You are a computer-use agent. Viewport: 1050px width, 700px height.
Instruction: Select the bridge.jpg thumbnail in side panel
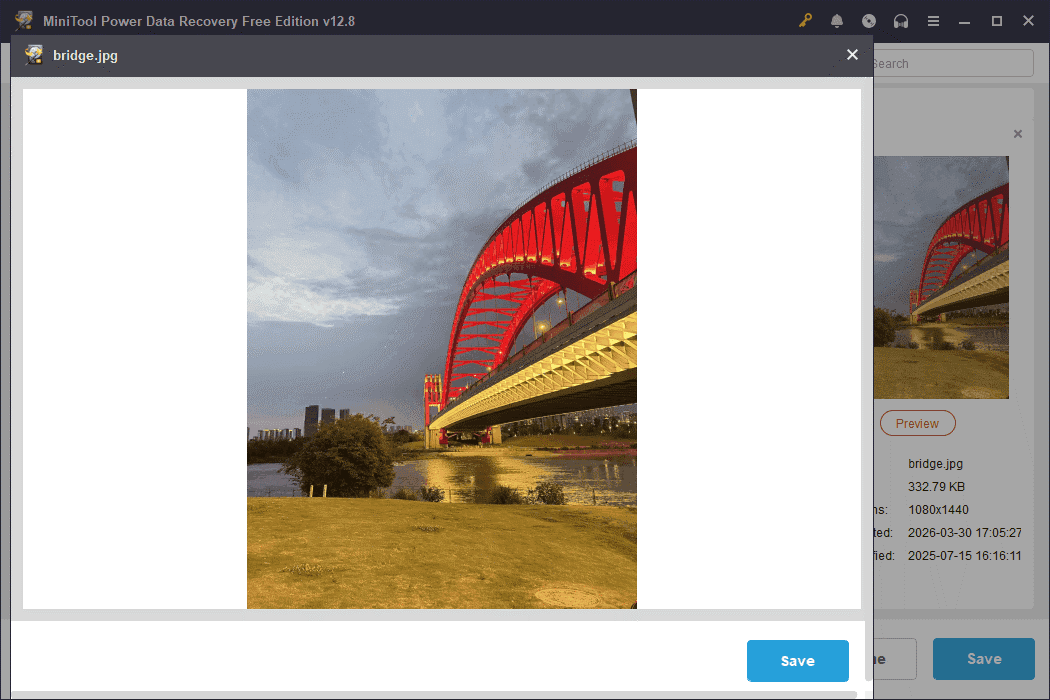941,277
